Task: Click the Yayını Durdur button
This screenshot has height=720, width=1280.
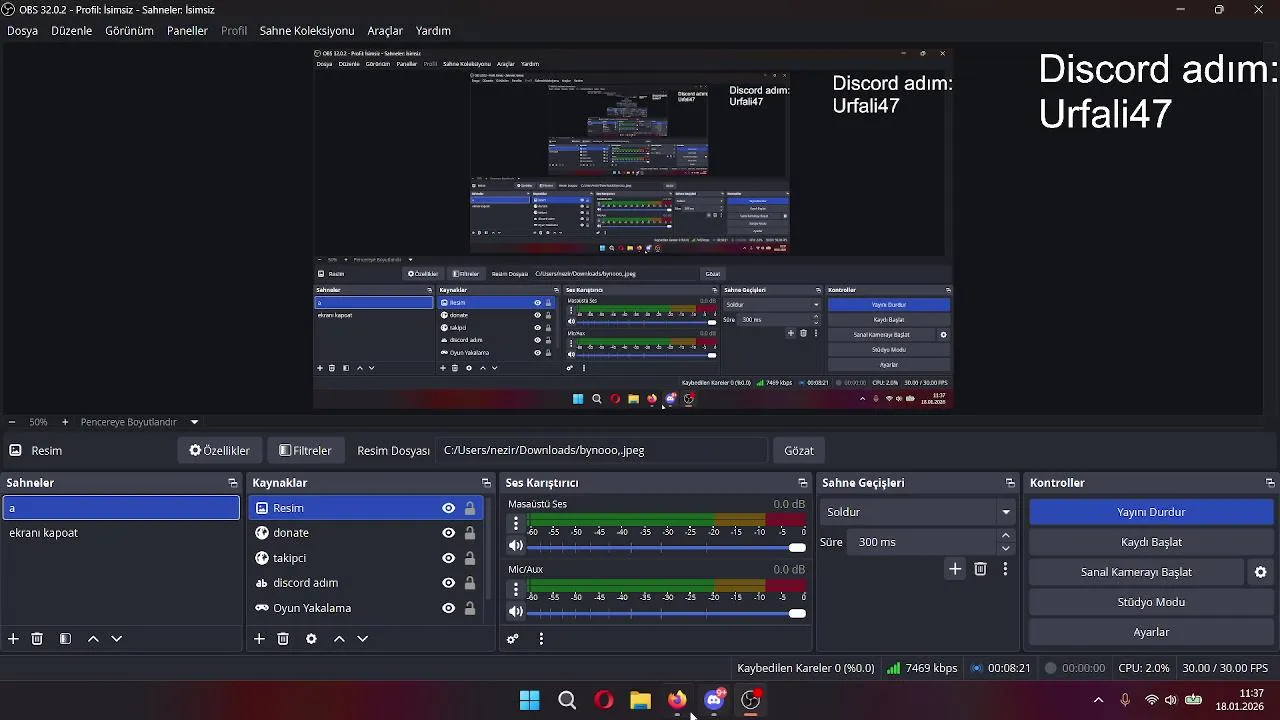Action: point(1151,512)
